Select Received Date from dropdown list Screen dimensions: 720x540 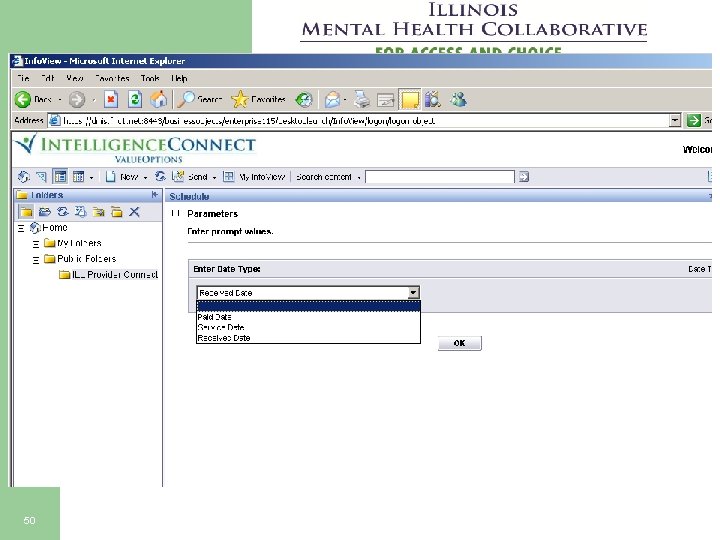(x=308, y=338)
